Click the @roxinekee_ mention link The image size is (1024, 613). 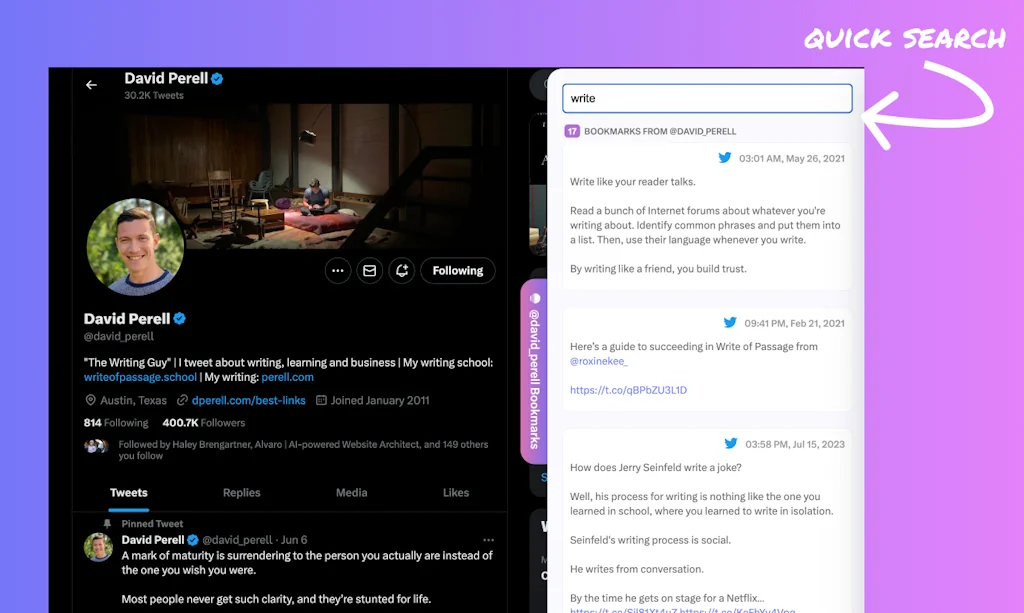(x=598, y=360)
